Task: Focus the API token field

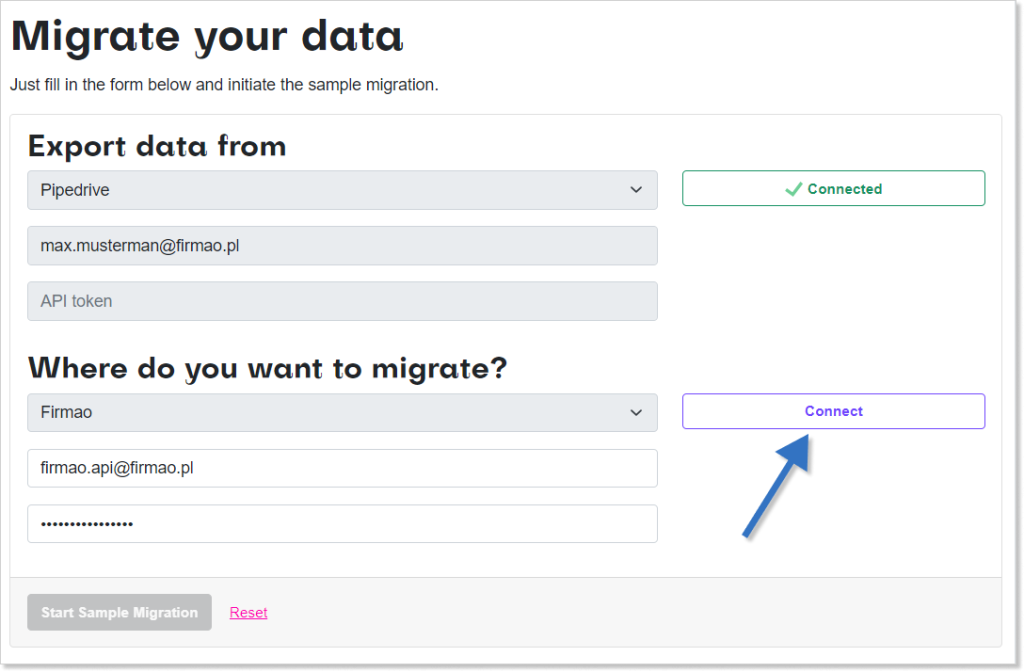Action: click(342, 301)
